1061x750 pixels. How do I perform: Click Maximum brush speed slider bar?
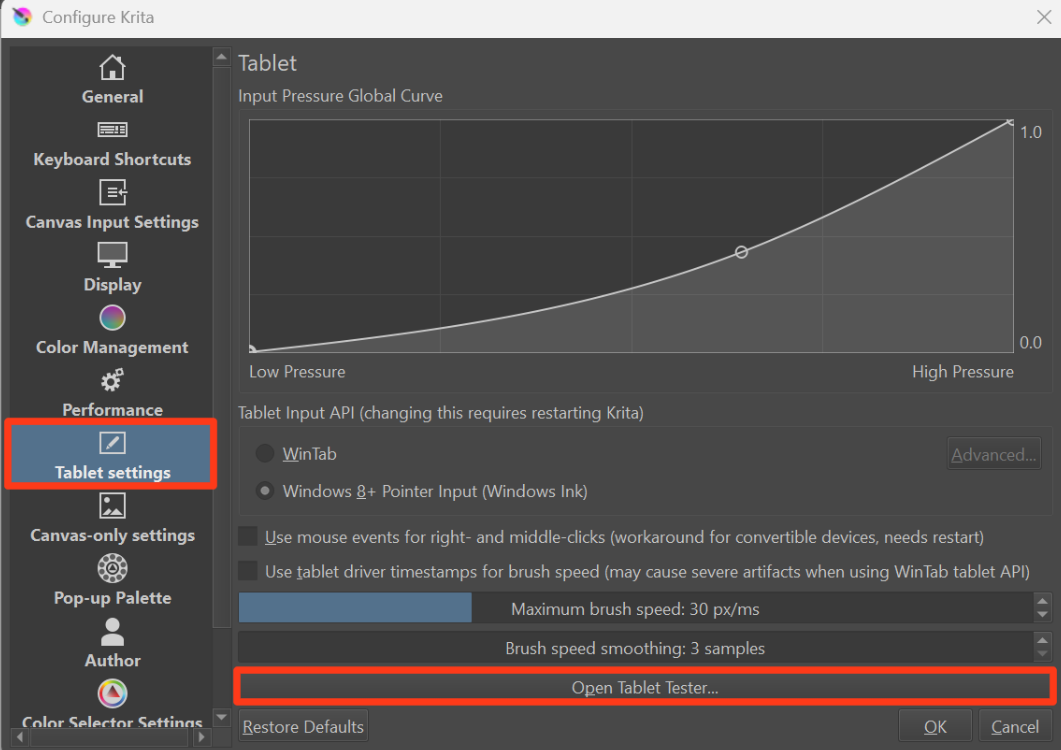click(x=635, y=609)
